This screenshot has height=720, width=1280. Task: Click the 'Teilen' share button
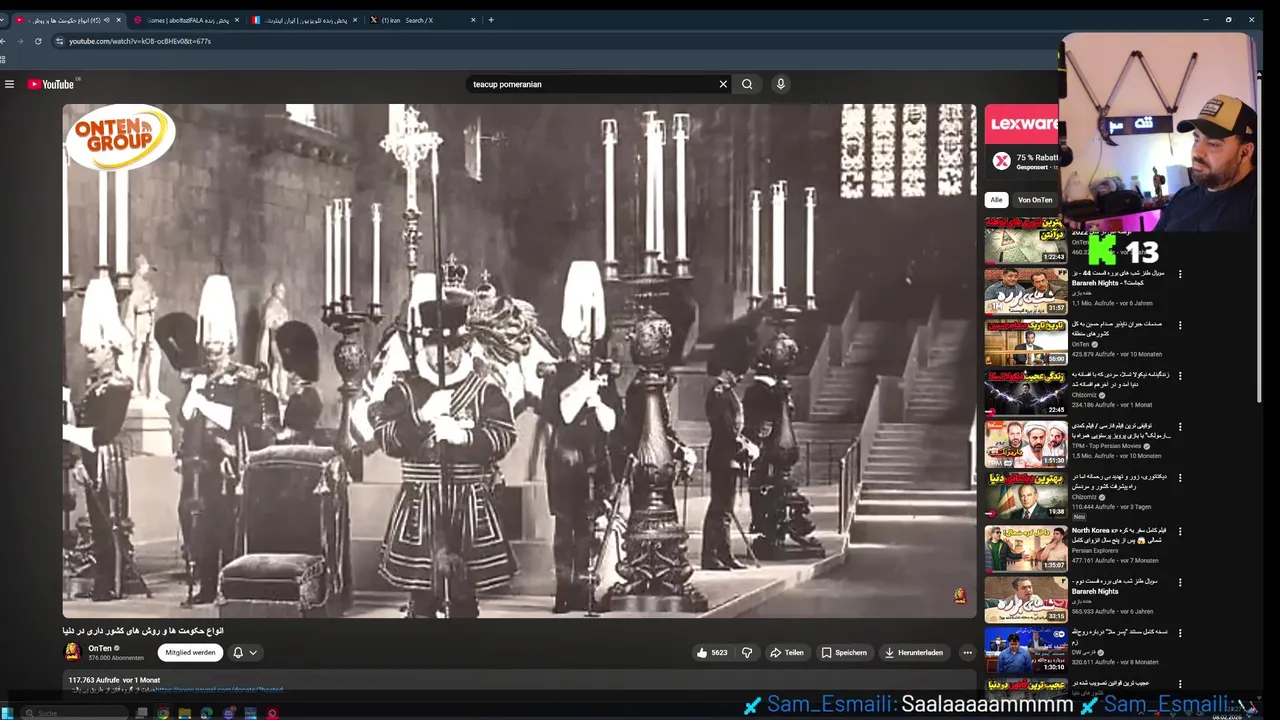click(787, 653)
